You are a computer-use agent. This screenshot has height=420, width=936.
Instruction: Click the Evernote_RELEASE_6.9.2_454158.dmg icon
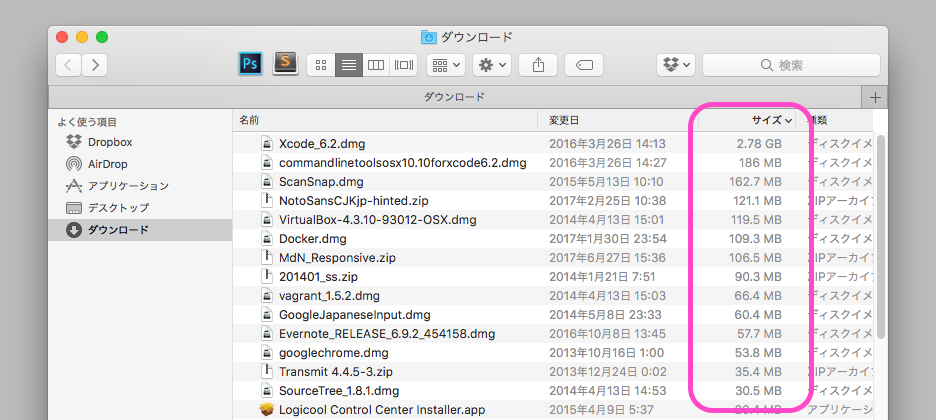tap(267, 333)
